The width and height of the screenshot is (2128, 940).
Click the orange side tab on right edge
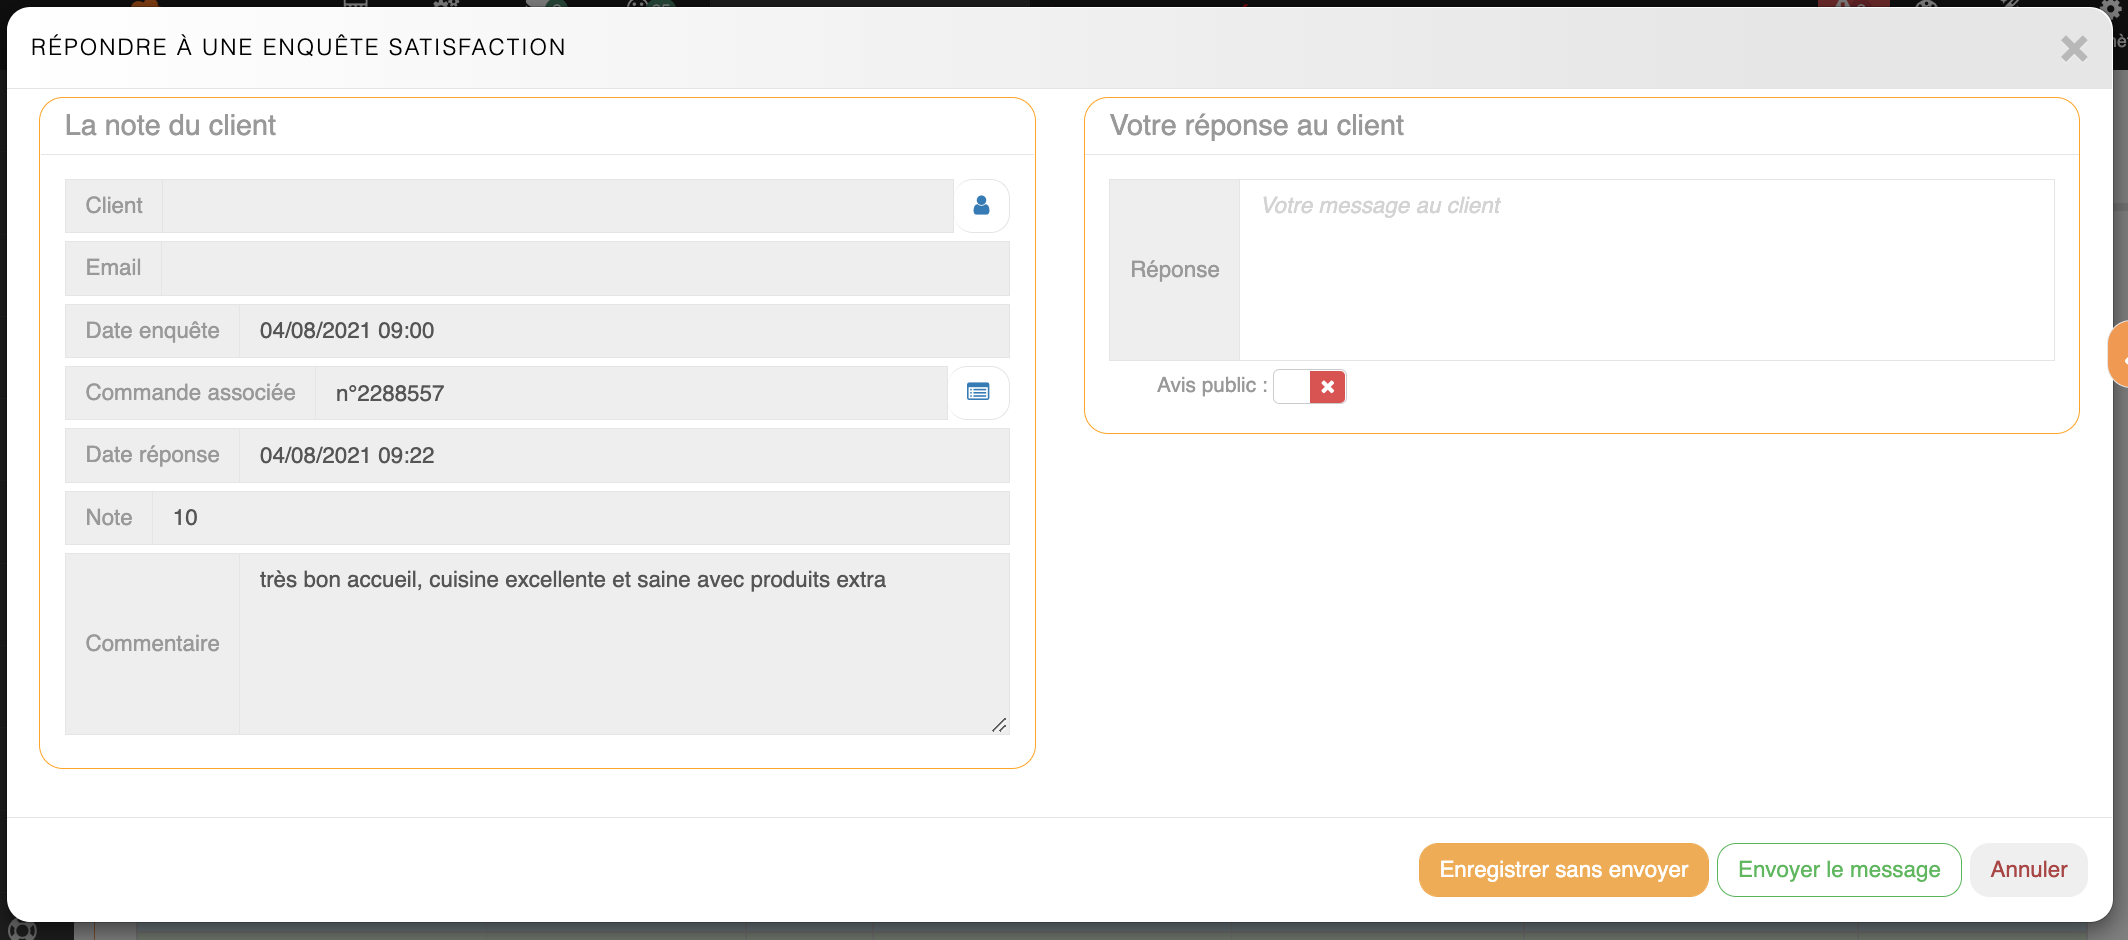pyautogui.click(x=2118, y=354)
